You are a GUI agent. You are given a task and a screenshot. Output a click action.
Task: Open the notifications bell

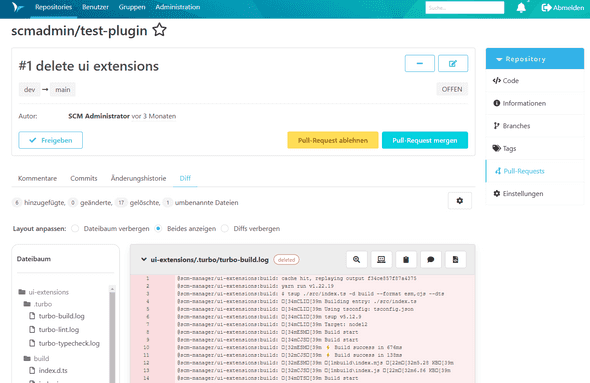pos(521,8)
